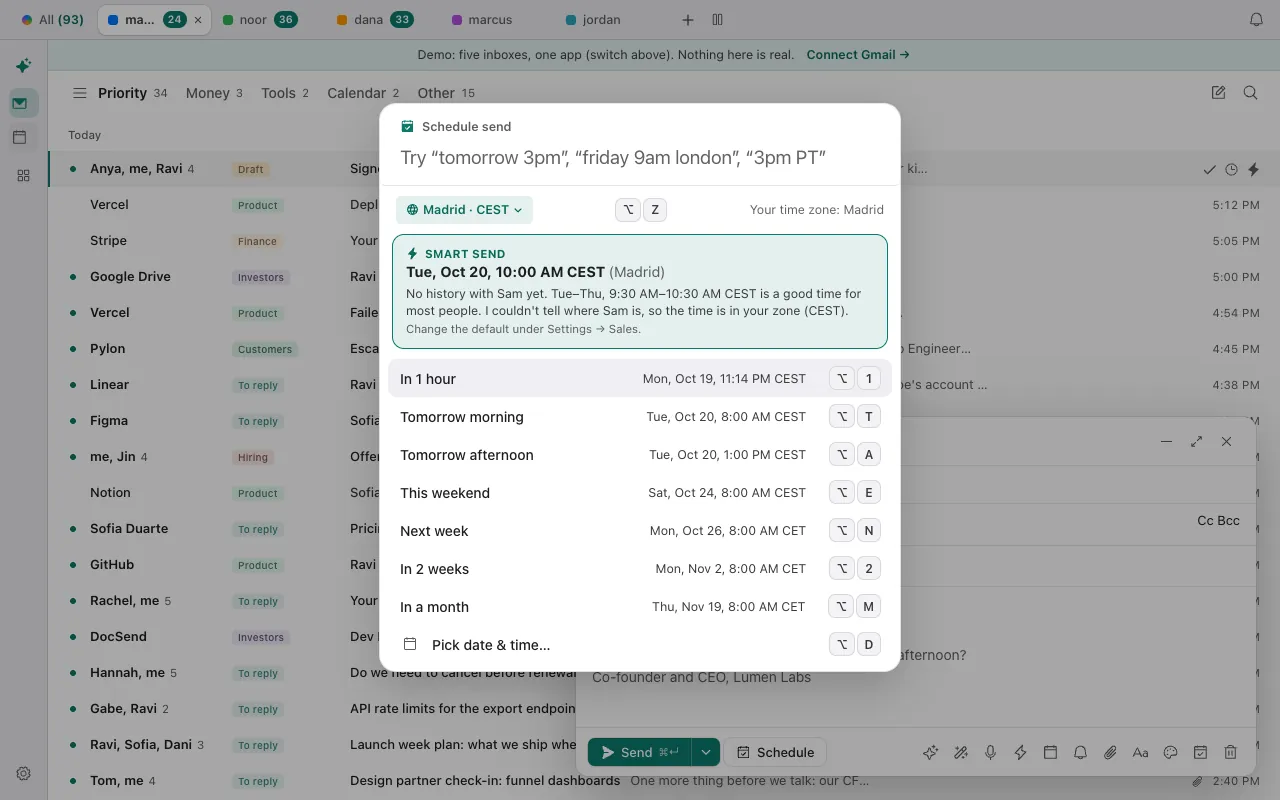
Task: Select the 'In 1 hour' schedule option
Action: coord(640,379)
